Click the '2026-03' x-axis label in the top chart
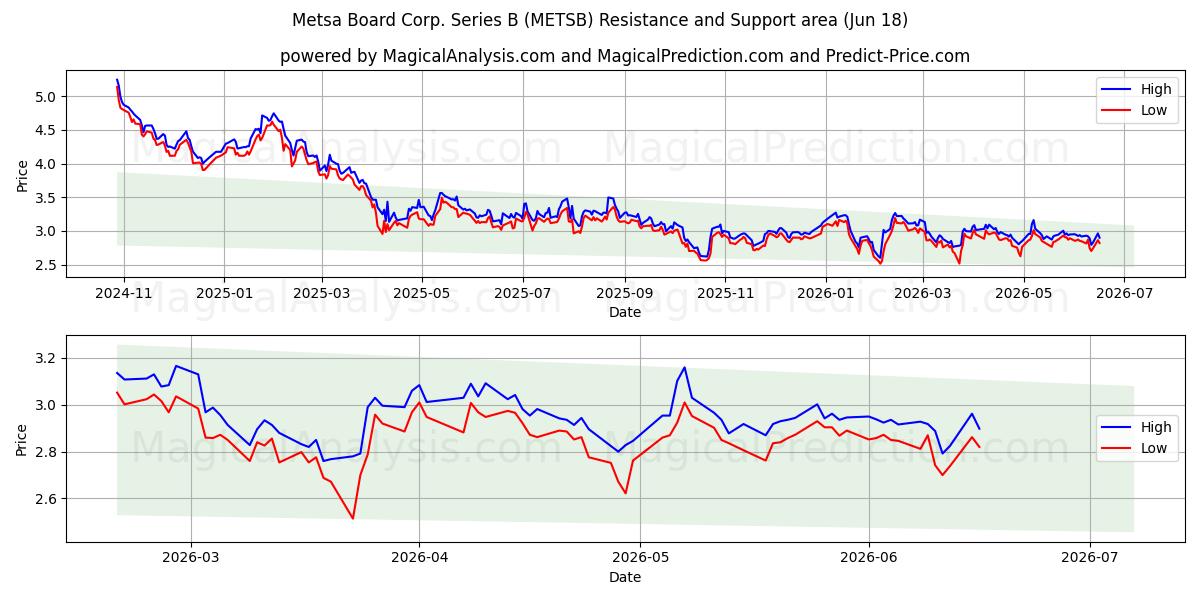Image resolution: width=1200 pixels, height=600 pixels. [x=922, y=293]
